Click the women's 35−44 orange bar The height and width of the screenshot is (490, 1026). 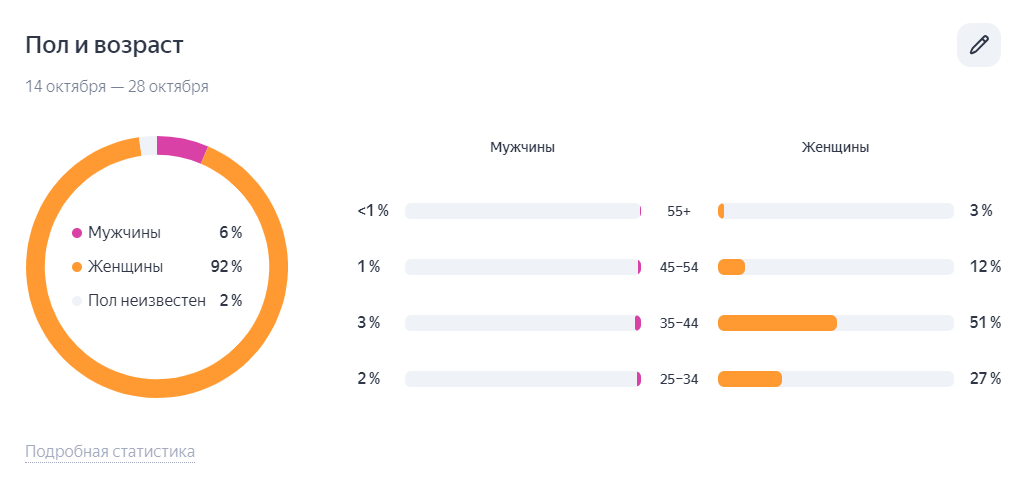click(777, 323)
